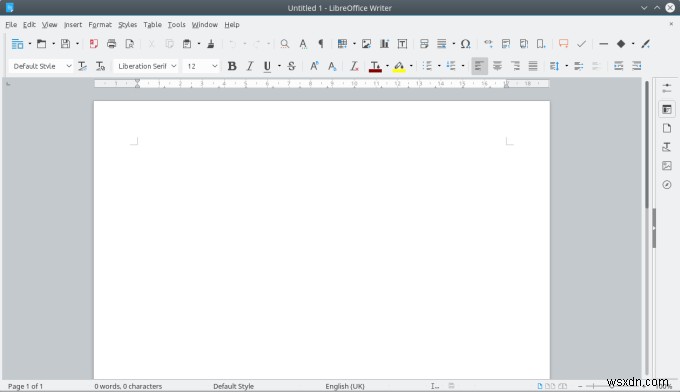Image resolution: width=680 pixels, height=392 pixels.
Task: Toggle Underline formatting
Action: click(x=267, y=66)
